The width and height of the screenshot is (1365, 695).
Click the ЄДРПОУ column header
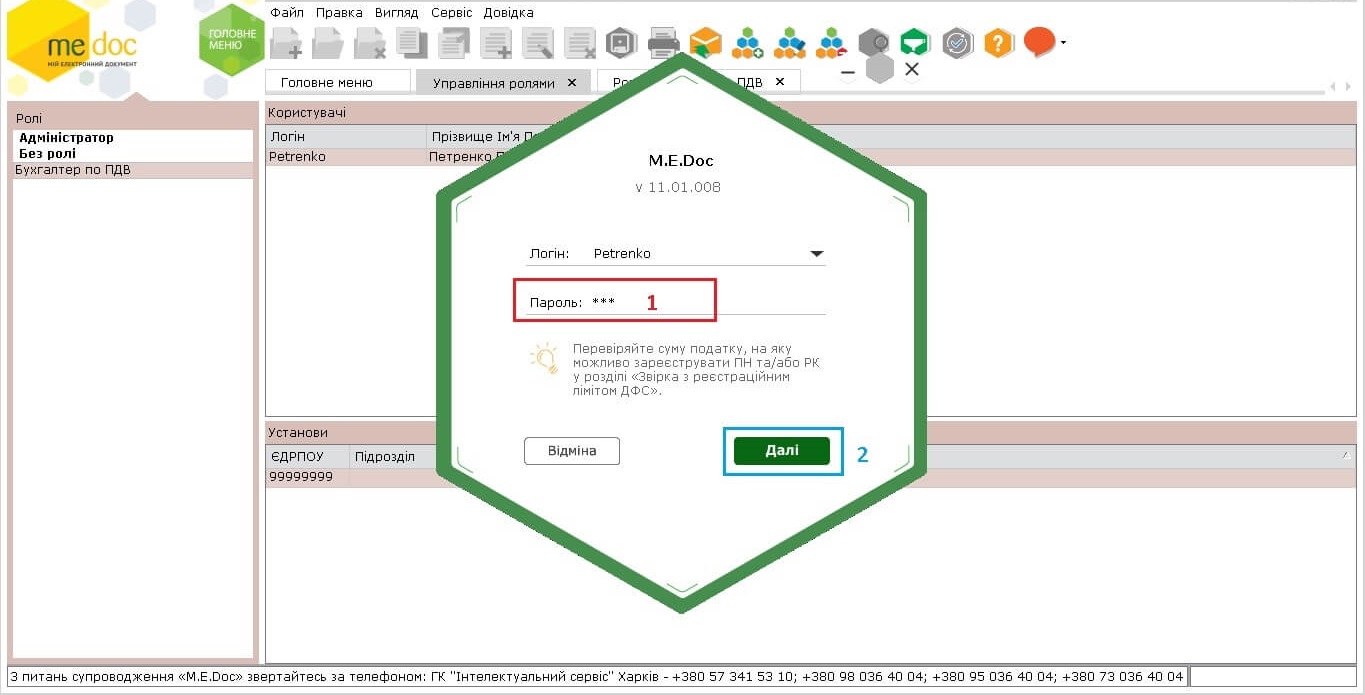click(x=308, y=456)
